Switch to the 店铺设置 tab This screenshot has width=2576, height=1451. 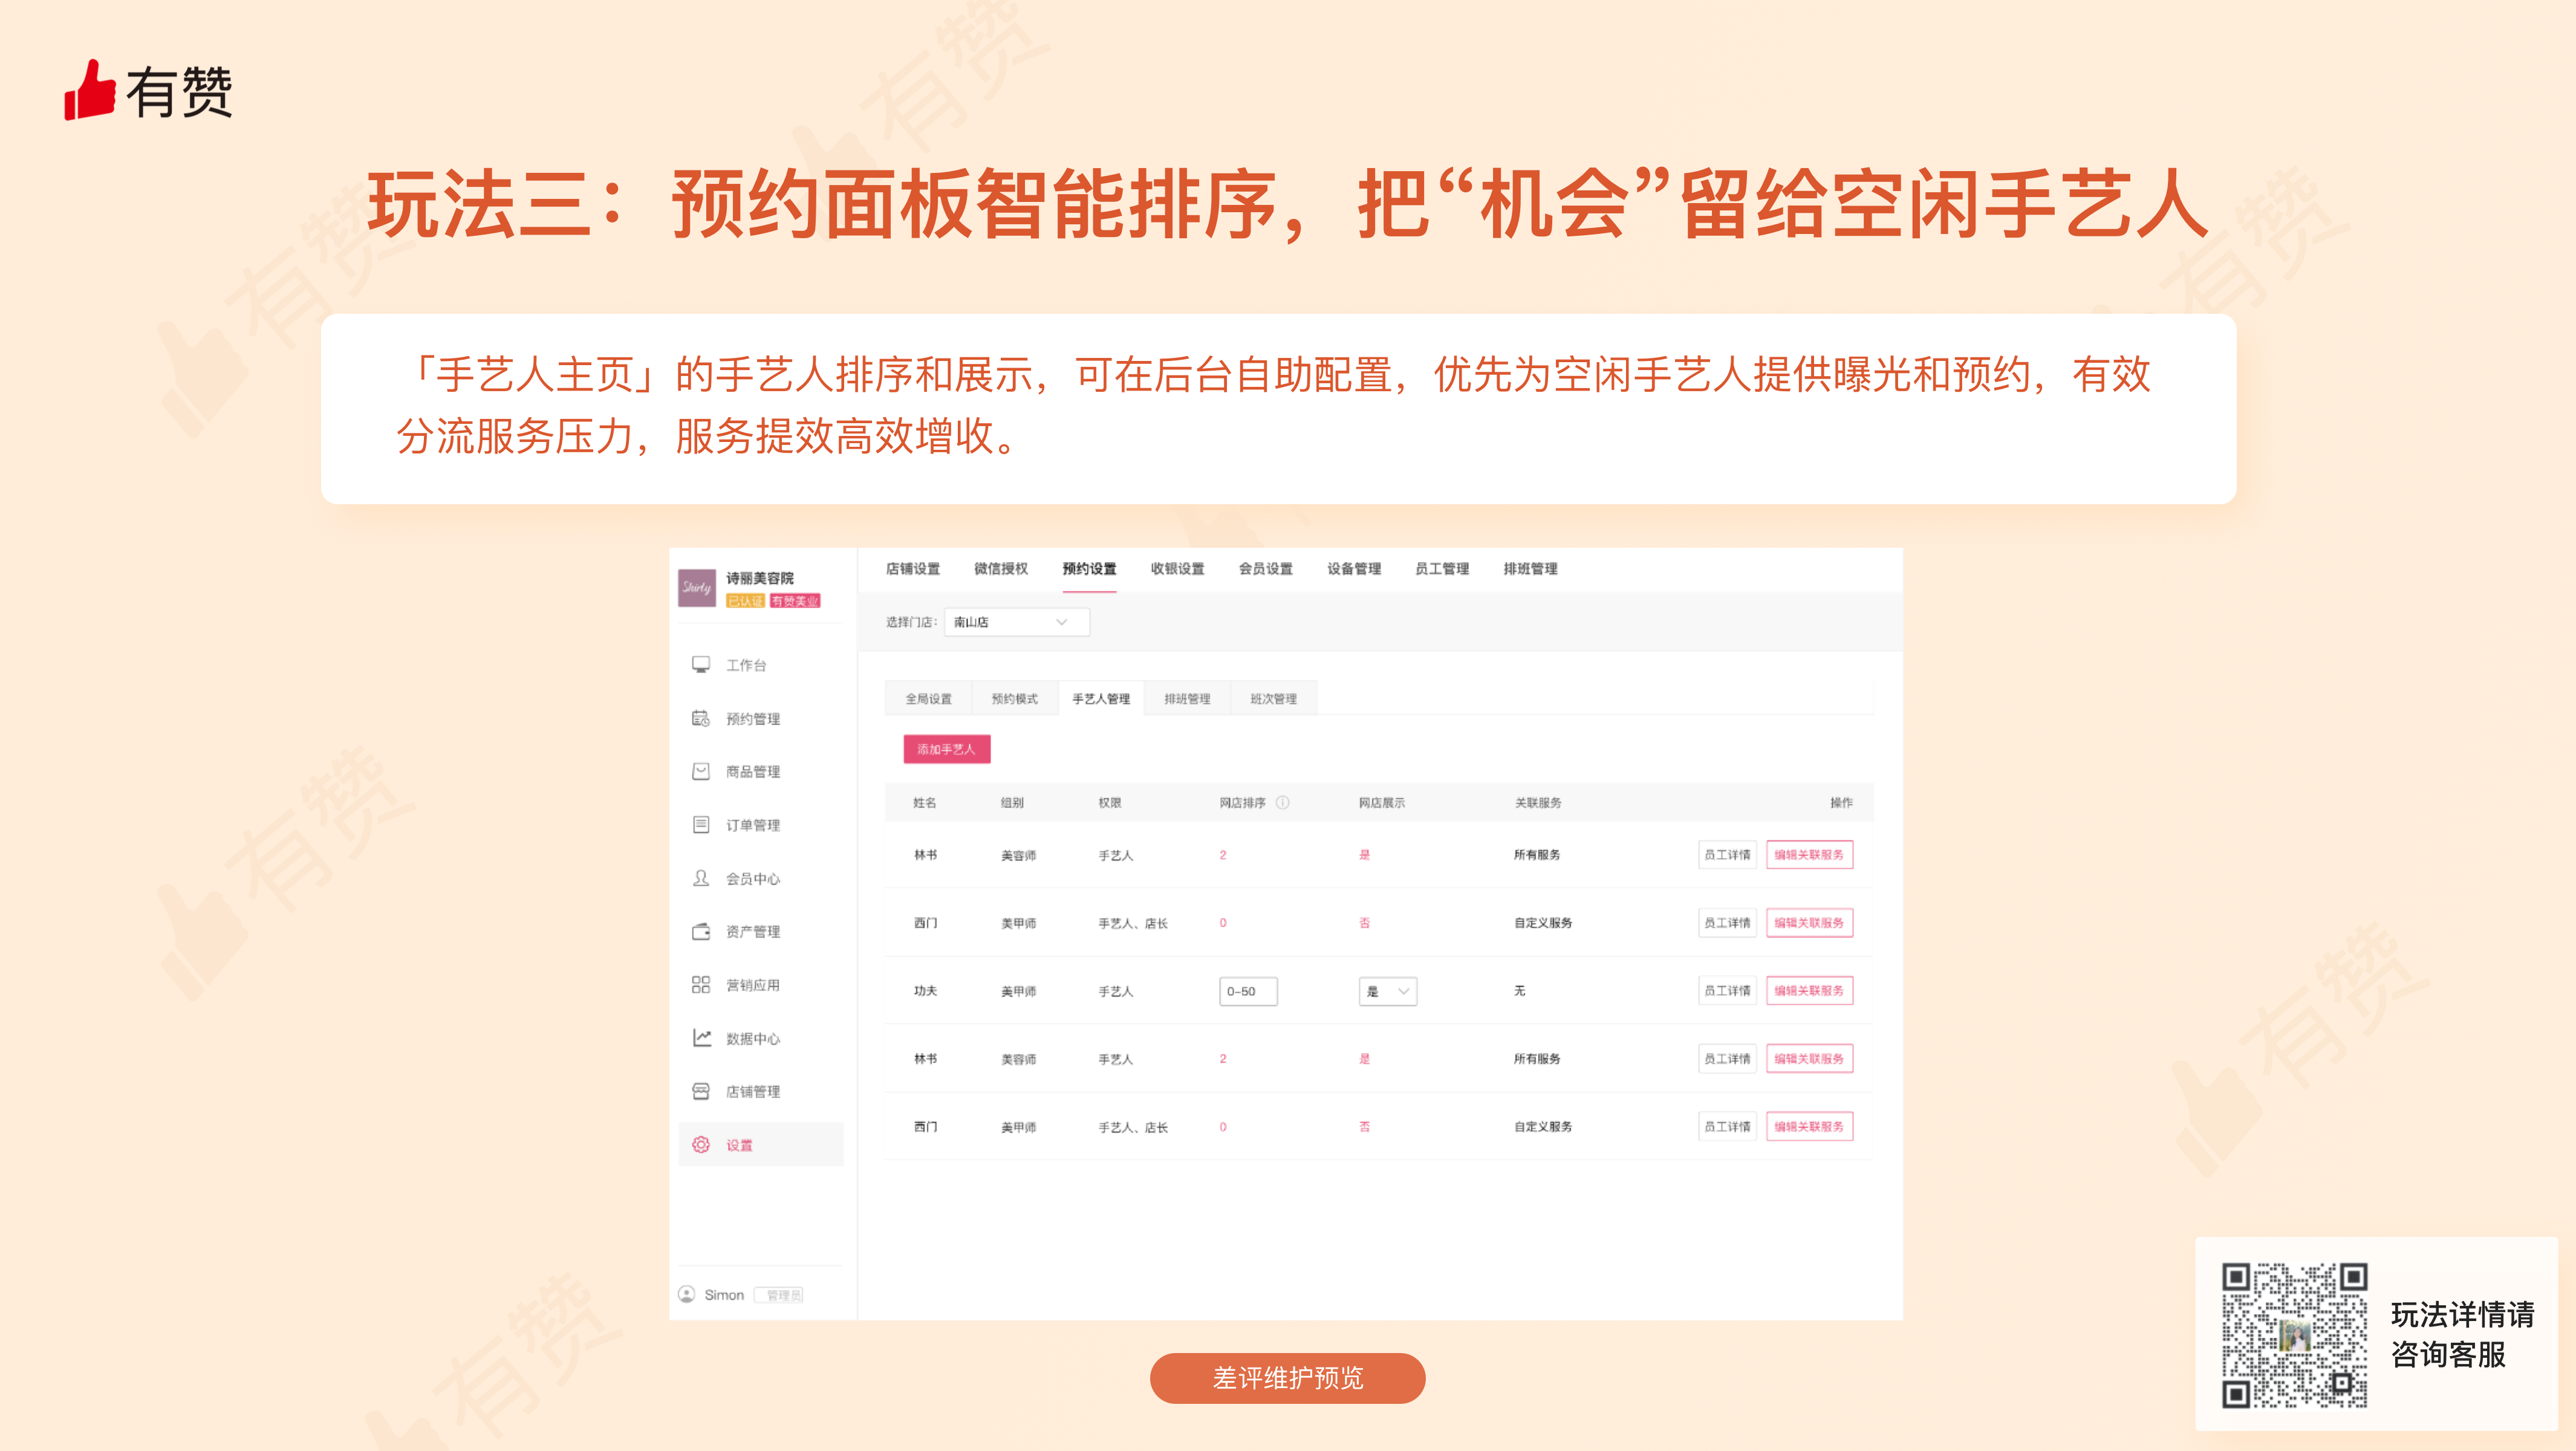tap(912, 568)
